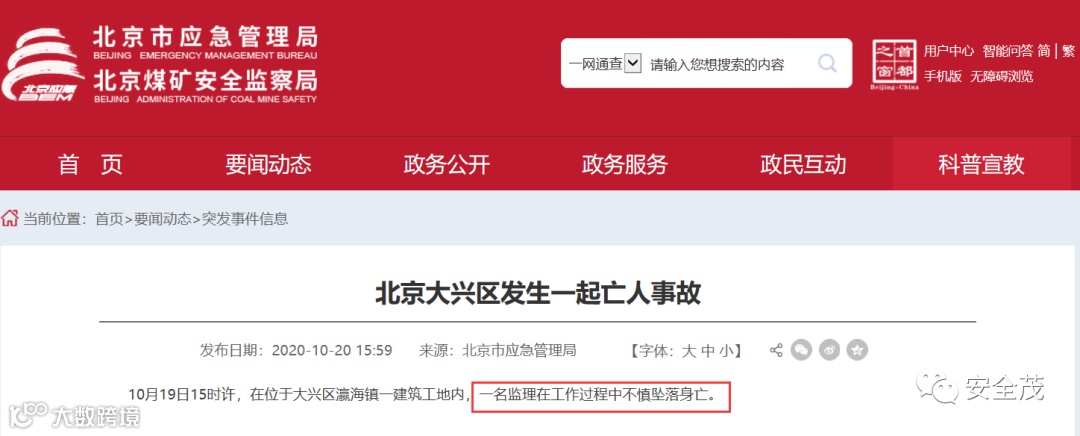Set font size to 小
This screenshot has width=1080, height=436.
[x=727, y=351]
